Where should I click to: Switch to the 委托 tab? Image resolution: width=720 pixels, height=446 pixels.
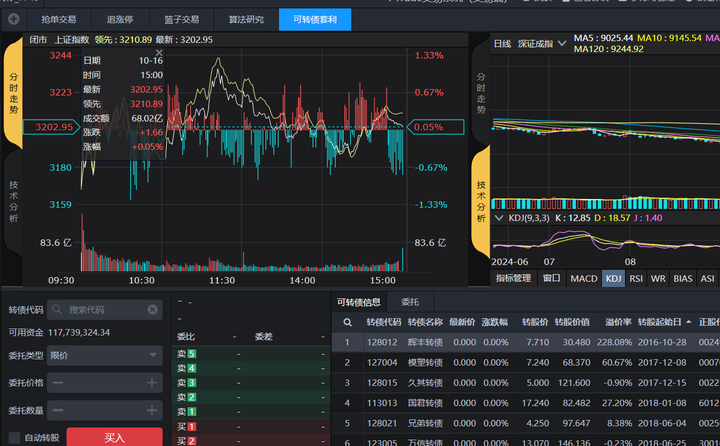pyautogui.click(x=410, y=301)
